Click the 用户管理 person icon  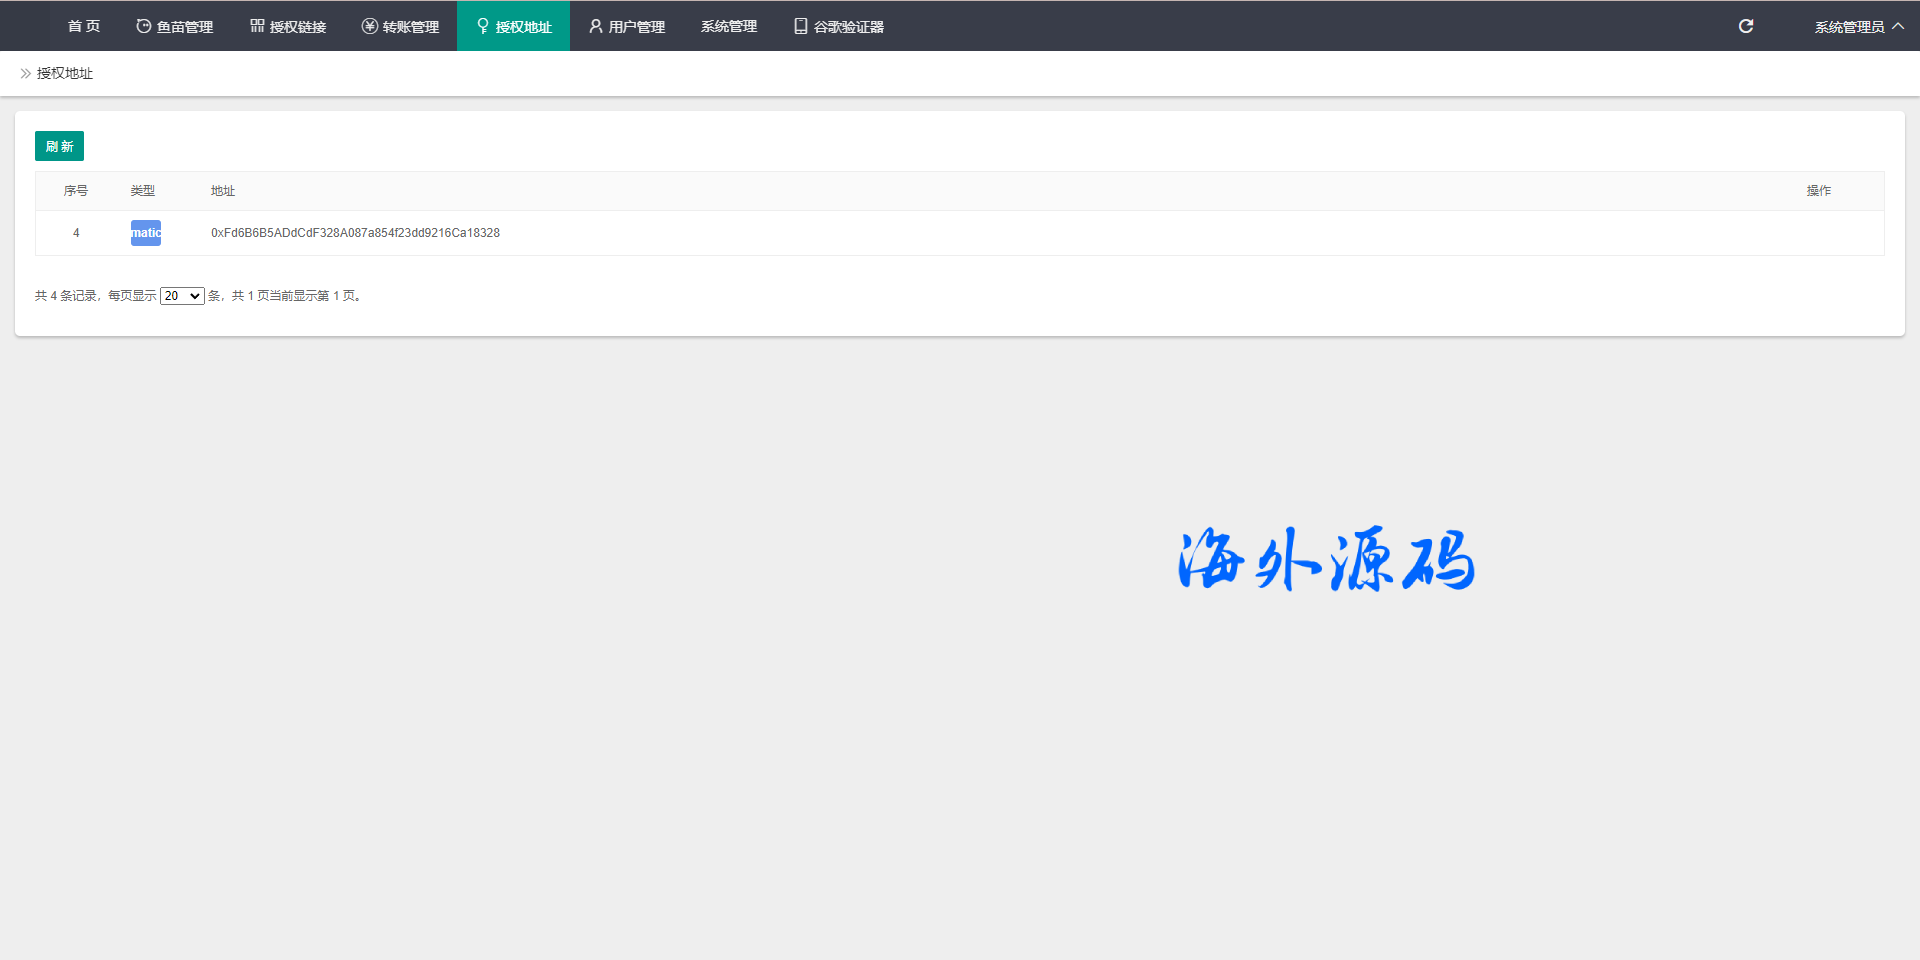point(596,26)
